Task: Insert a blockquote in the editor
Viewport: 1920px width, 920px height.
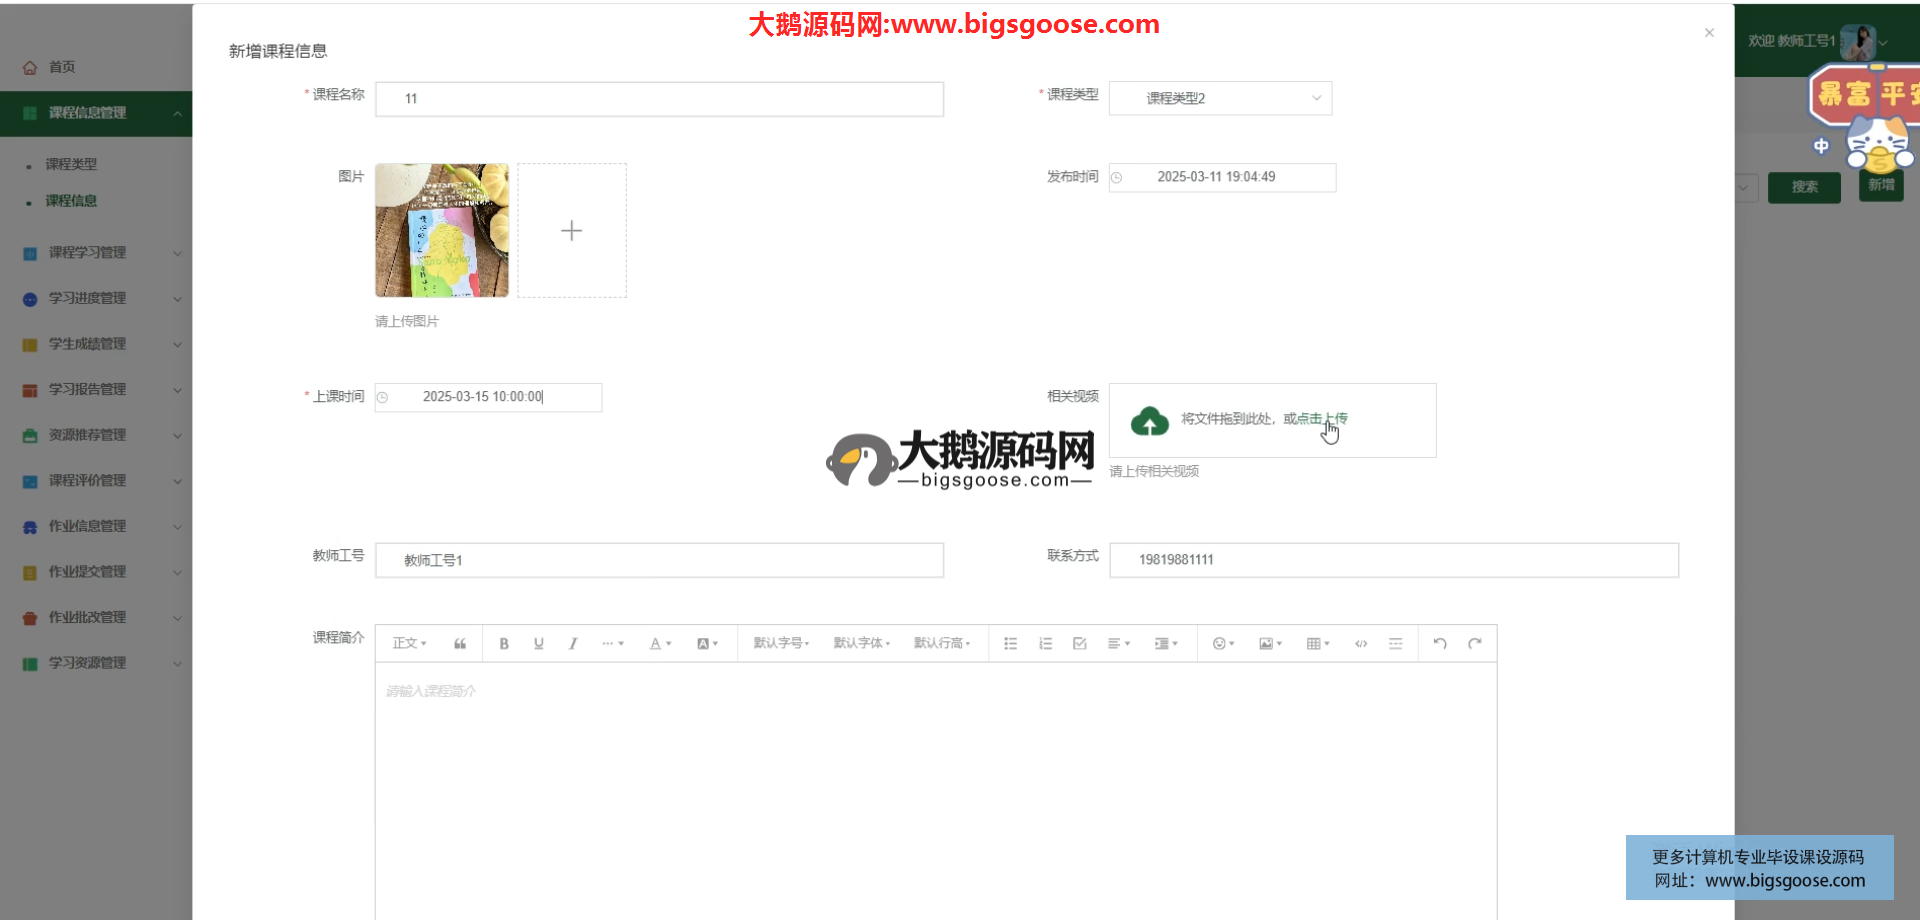Action: [x=460, y=644]
